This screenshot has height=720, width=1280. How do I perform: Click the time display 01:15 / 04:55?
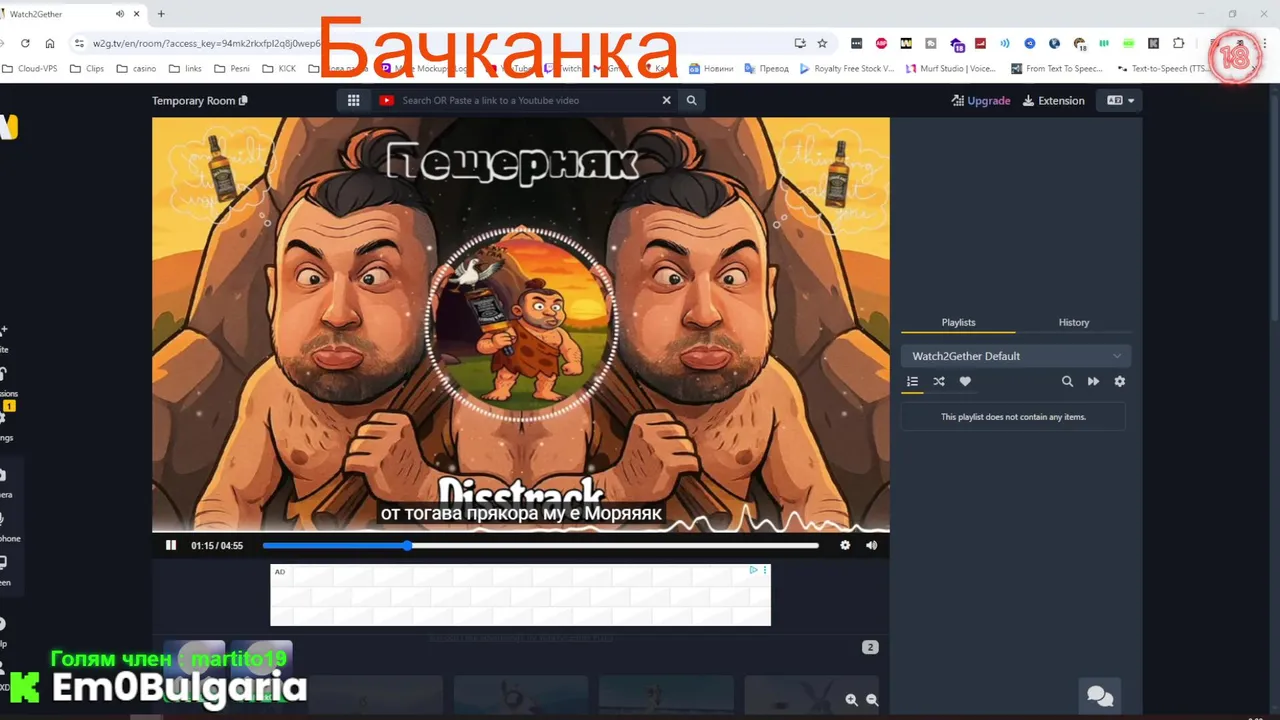pos(217,545)
